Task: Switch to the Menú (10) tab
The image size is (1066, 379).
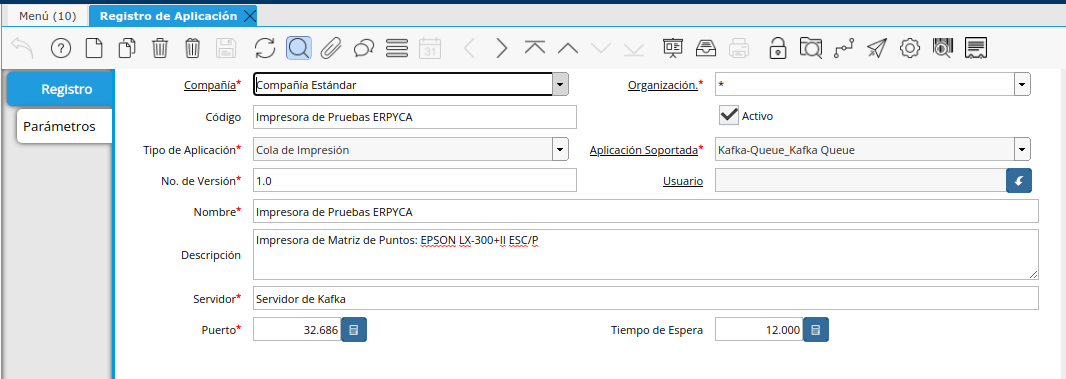Action: coord(47,16)
